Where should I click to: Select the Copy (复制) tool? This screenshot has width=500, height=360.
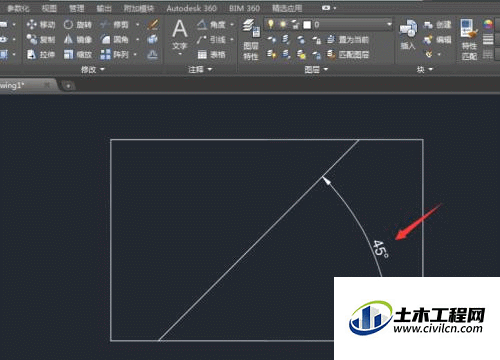40,40
